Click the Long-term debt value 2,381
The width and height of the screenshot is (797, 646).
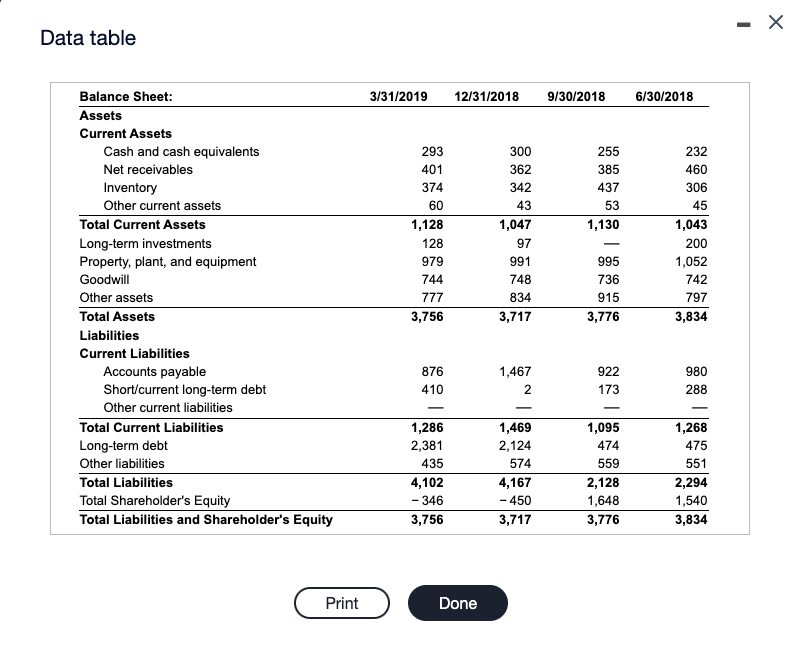click(427, 446)
